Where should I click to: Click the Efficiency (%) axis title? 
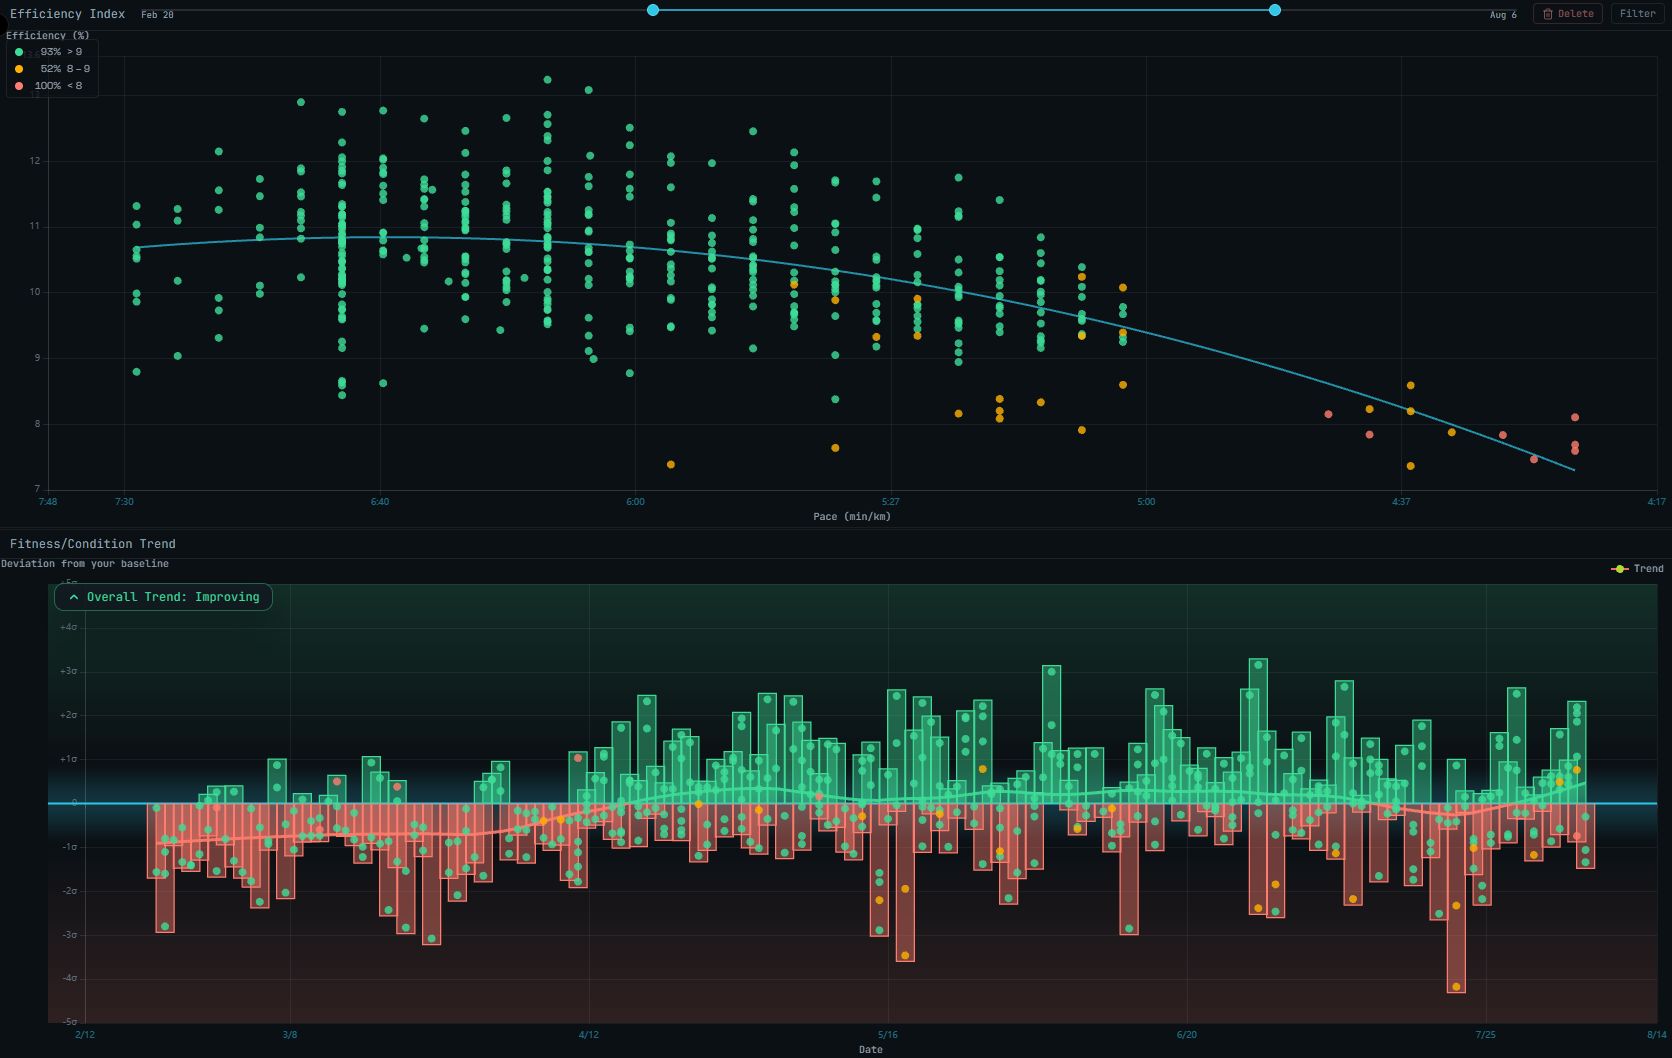[x=47, y=36]
